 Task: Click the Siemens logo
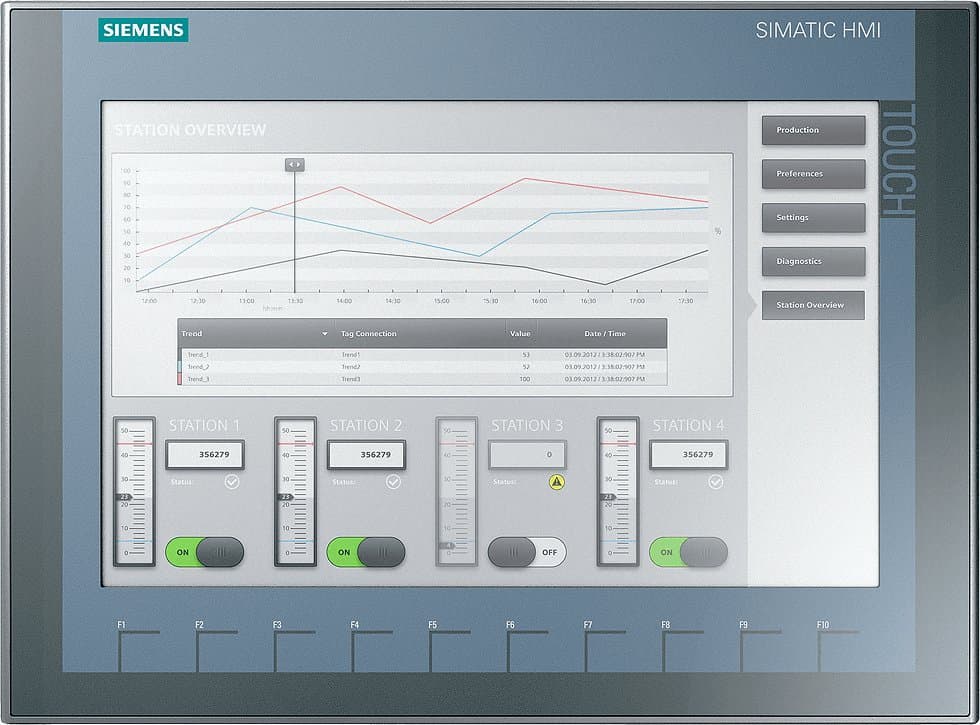click(x=143, y=30)
